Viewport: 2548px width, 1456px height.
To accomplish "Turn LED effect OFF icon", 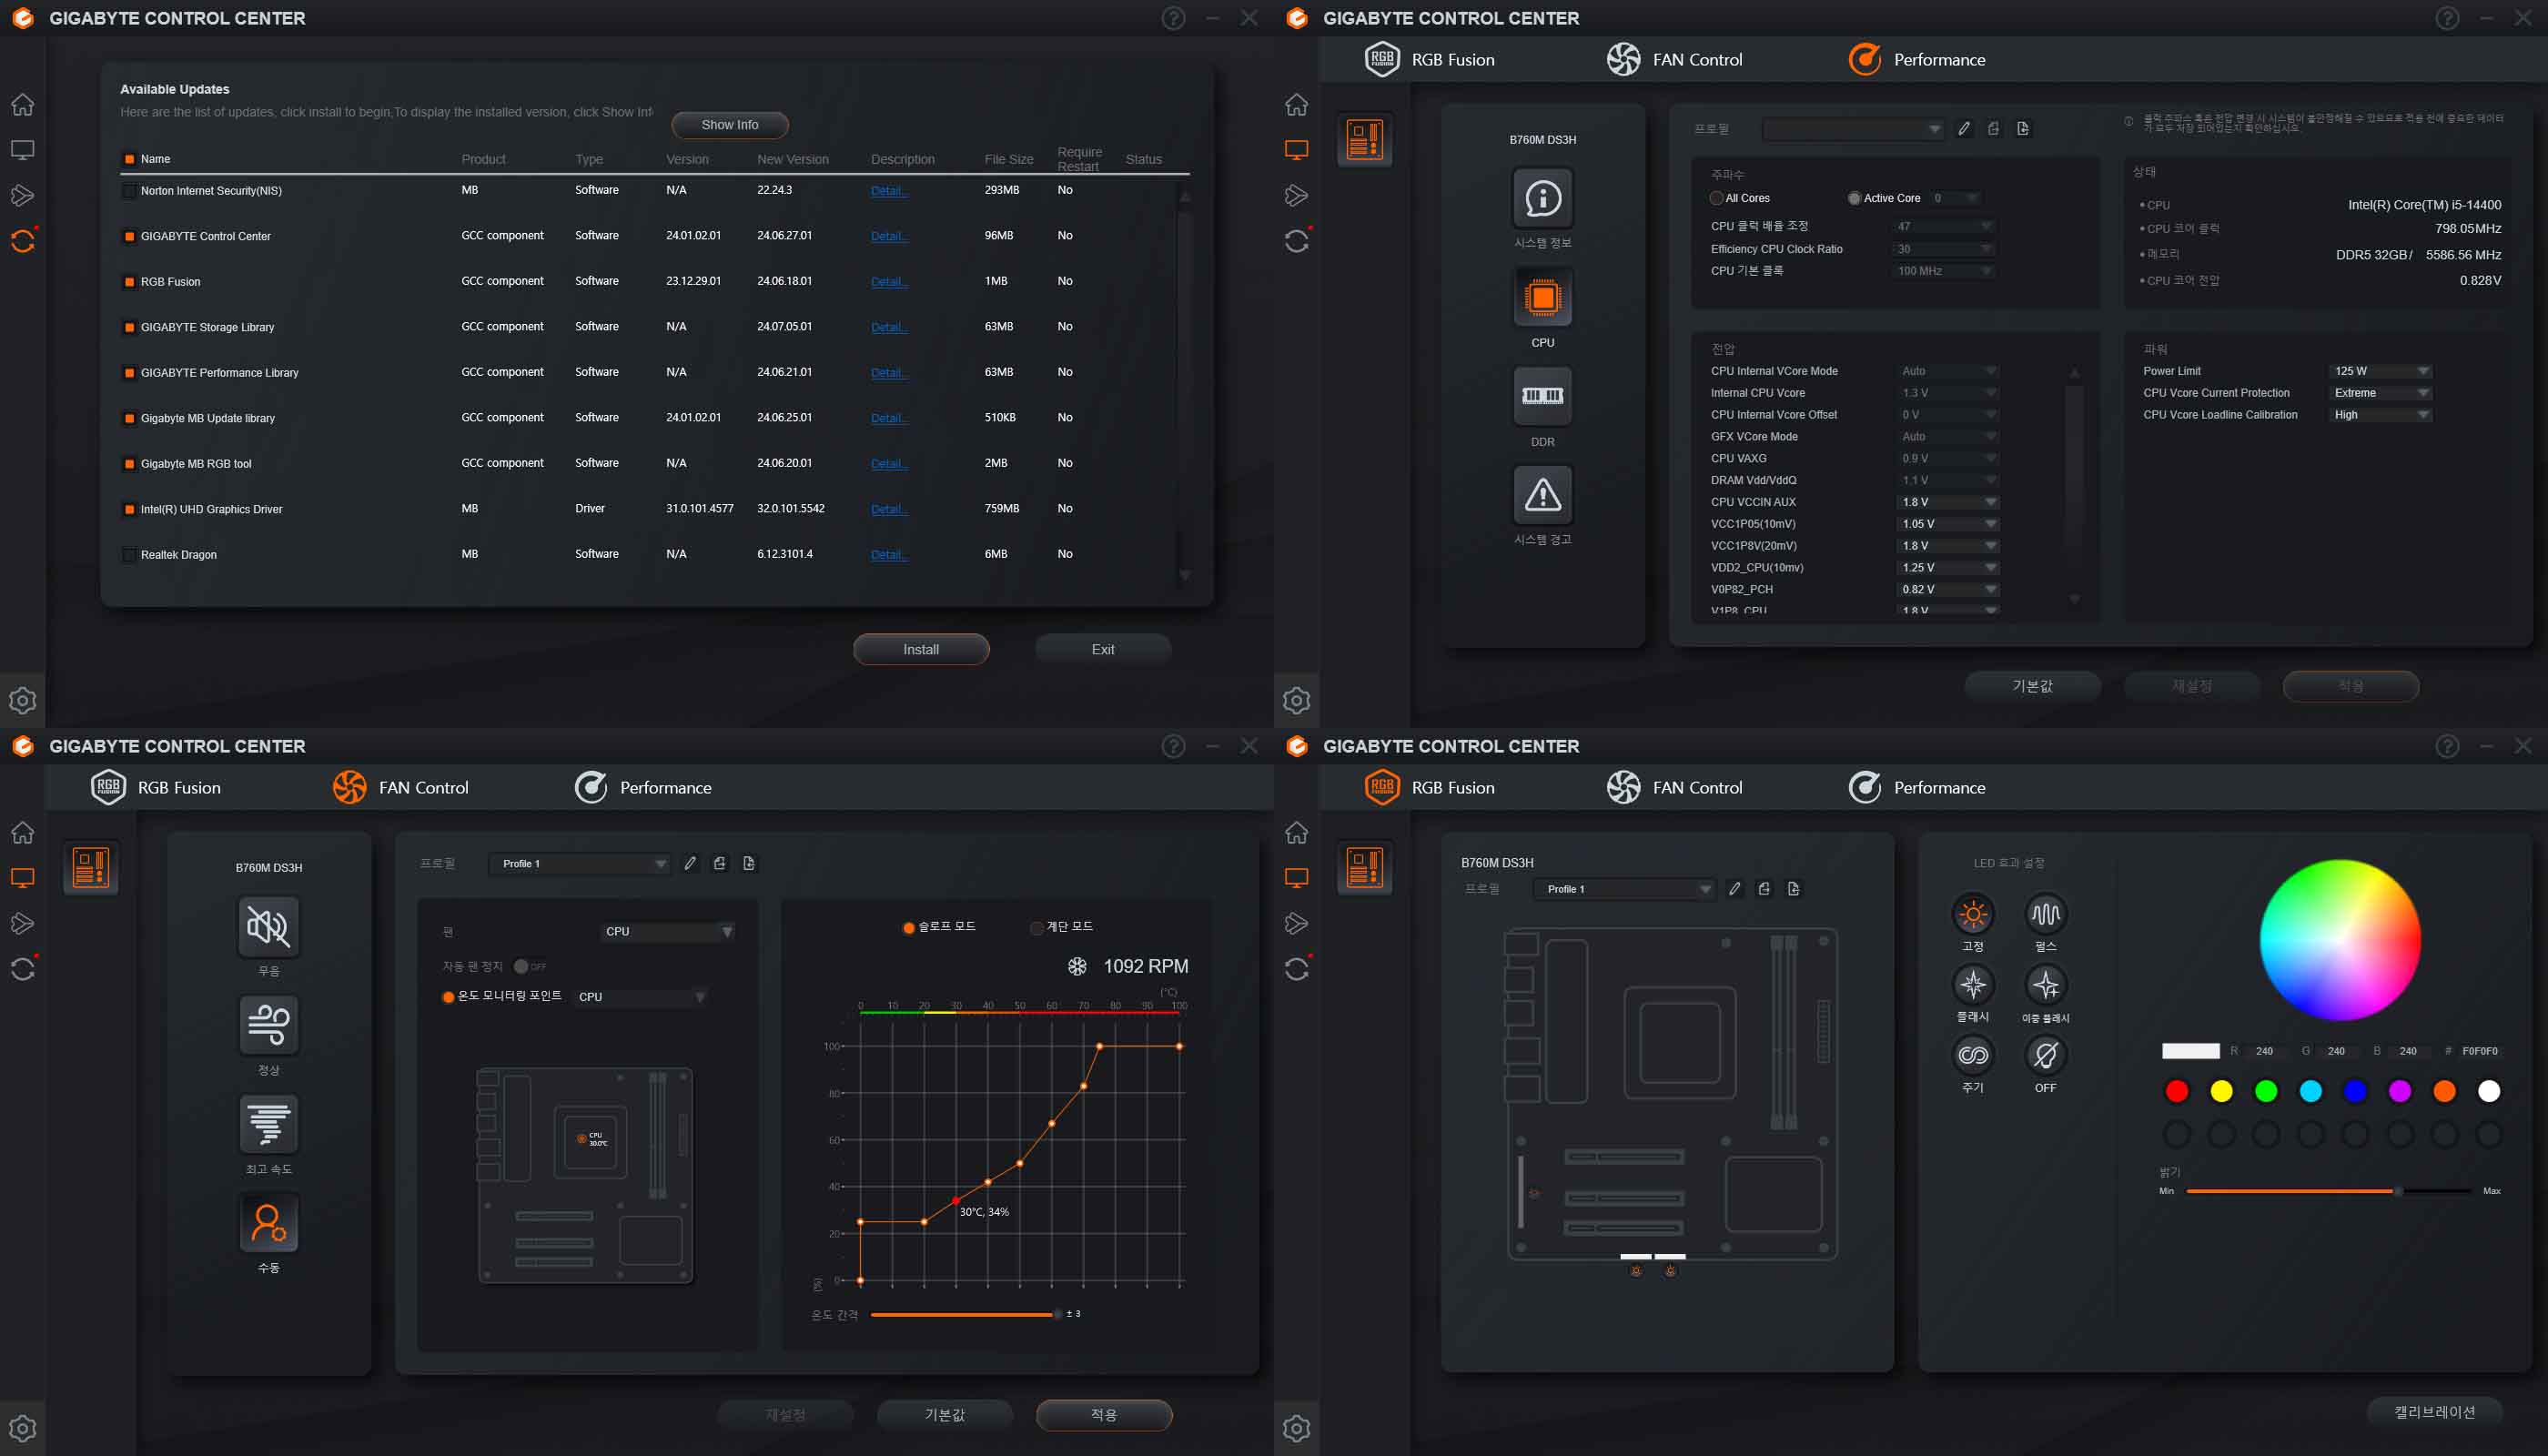I will 2045,1055.
